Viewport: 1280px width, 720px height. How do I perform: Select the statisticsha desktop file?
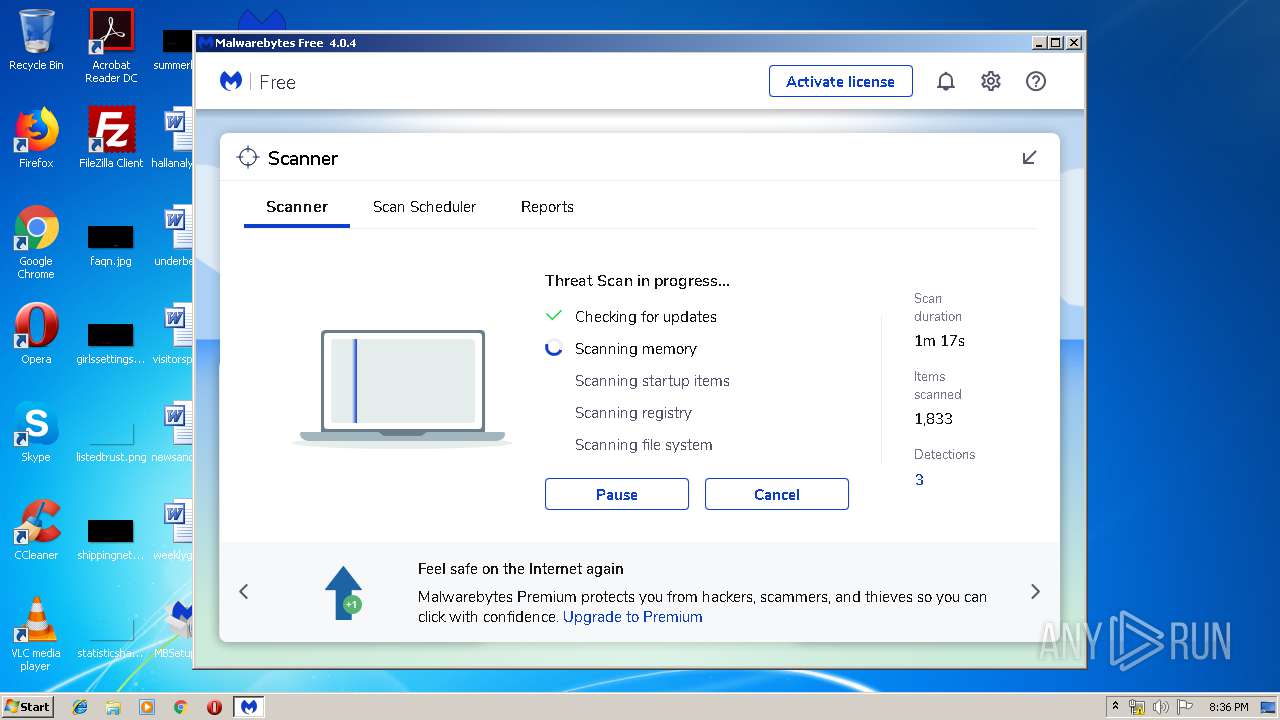[x=111, y=638]
